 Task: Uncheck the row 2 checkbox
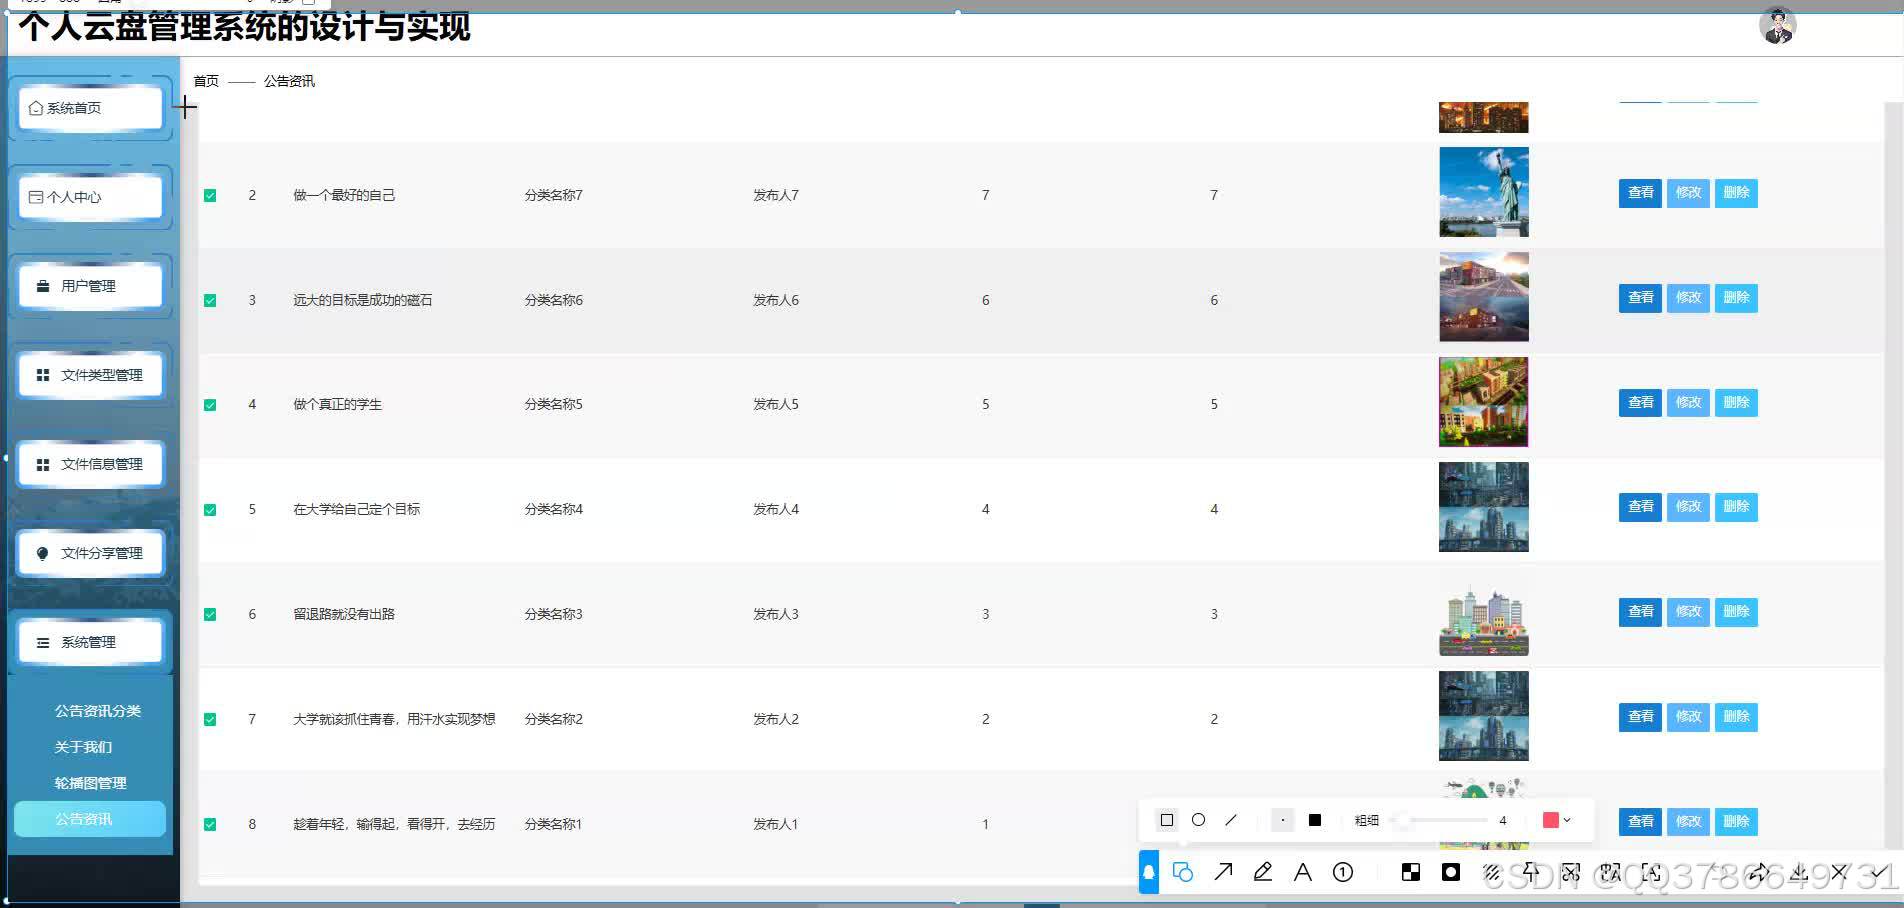click(210, 195)
